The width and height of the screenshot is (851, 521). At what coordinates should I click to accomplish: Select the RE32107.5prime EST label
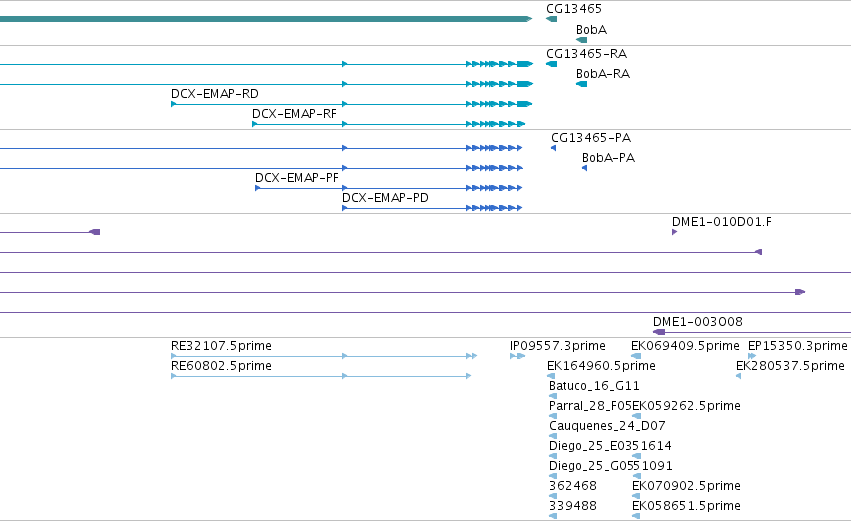pyautogui.click(x=221, y=346)
